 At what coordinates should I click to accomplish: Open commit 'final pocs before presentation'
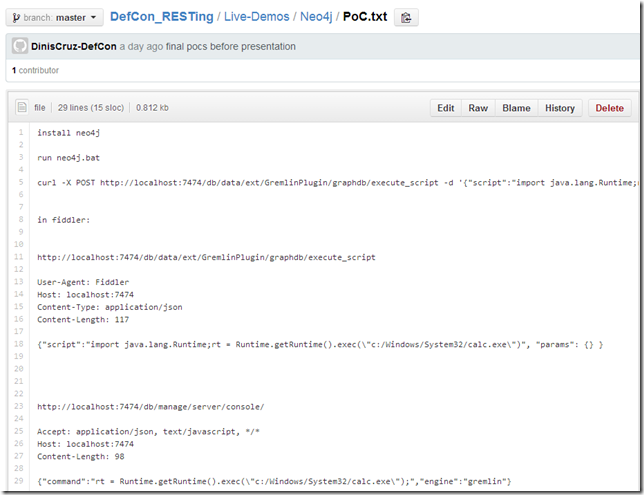pyautogui.click(x=230, y=46)
